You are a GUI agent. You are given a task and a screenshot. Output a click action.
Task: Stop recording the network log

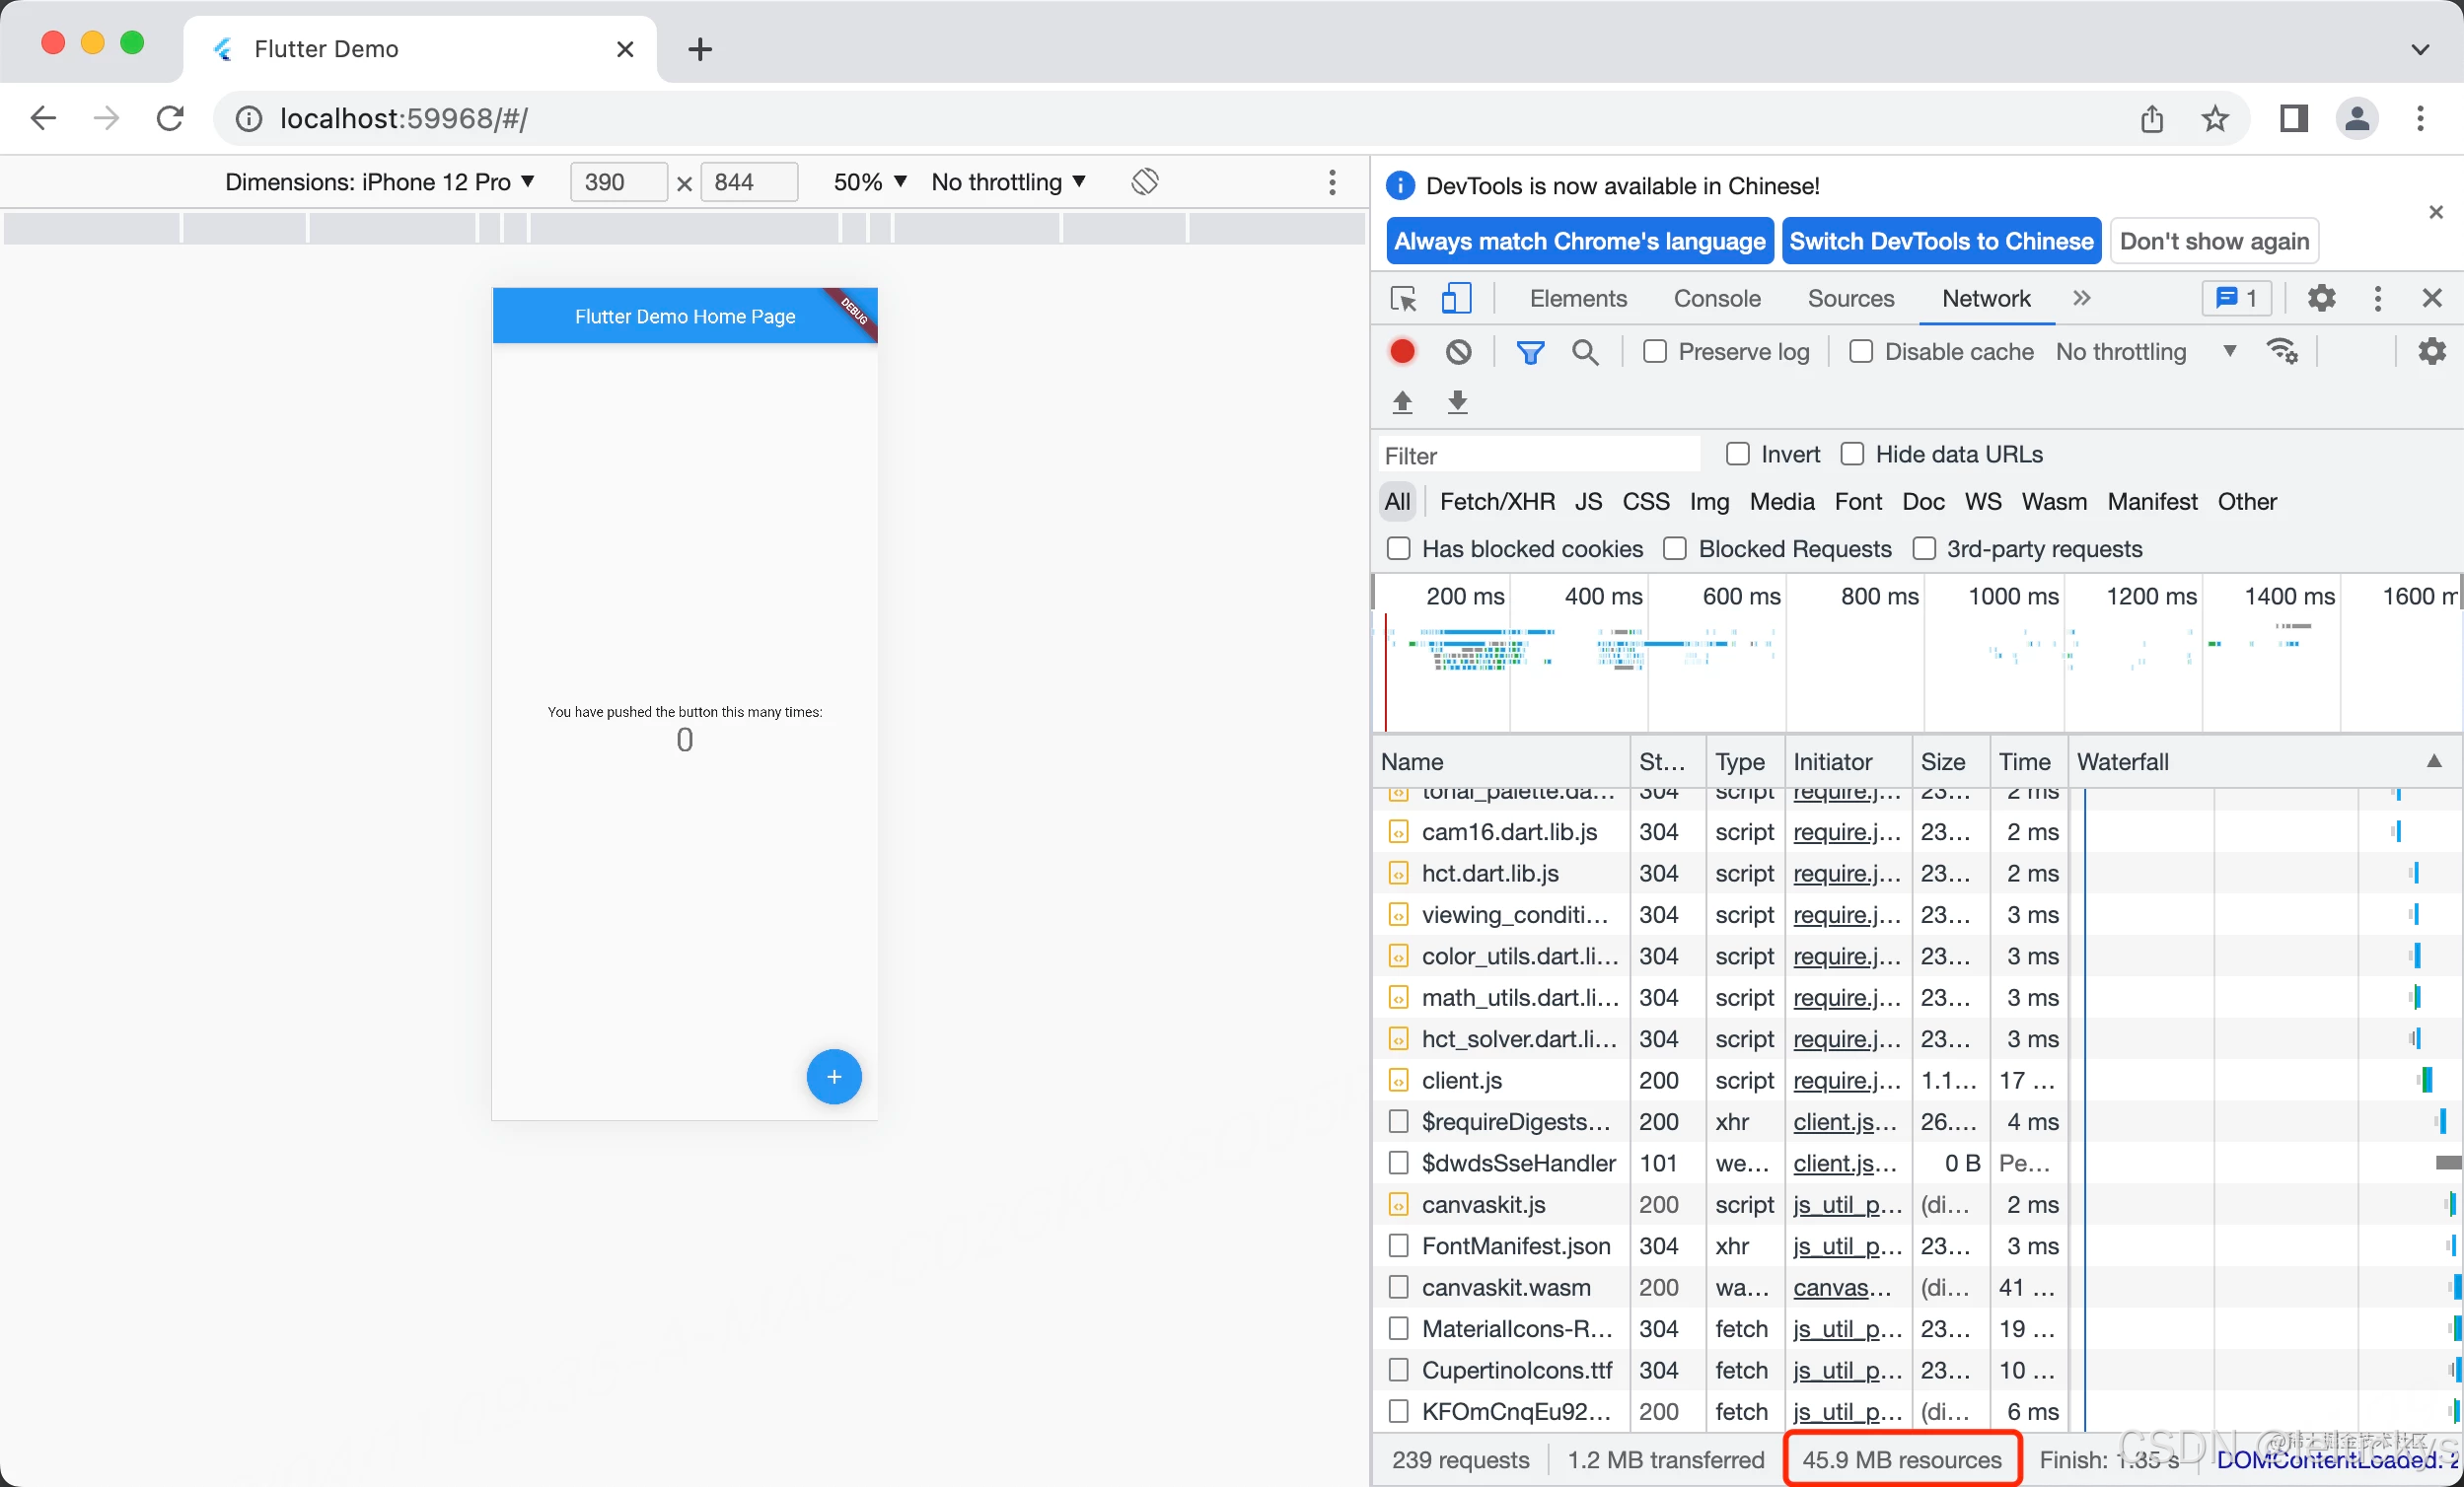(x=1401, y=352)
